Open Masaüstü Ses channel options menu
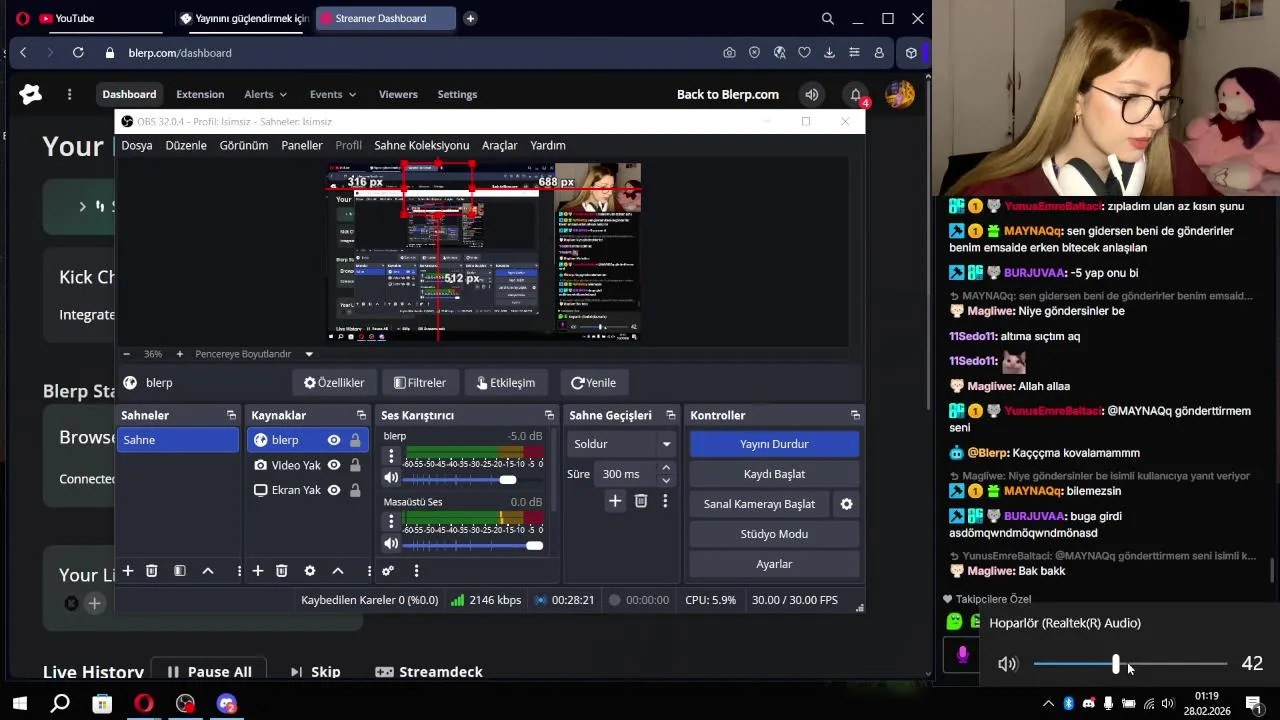The image size is (1280, 720). pyautogui.click(x=391, y=522)
